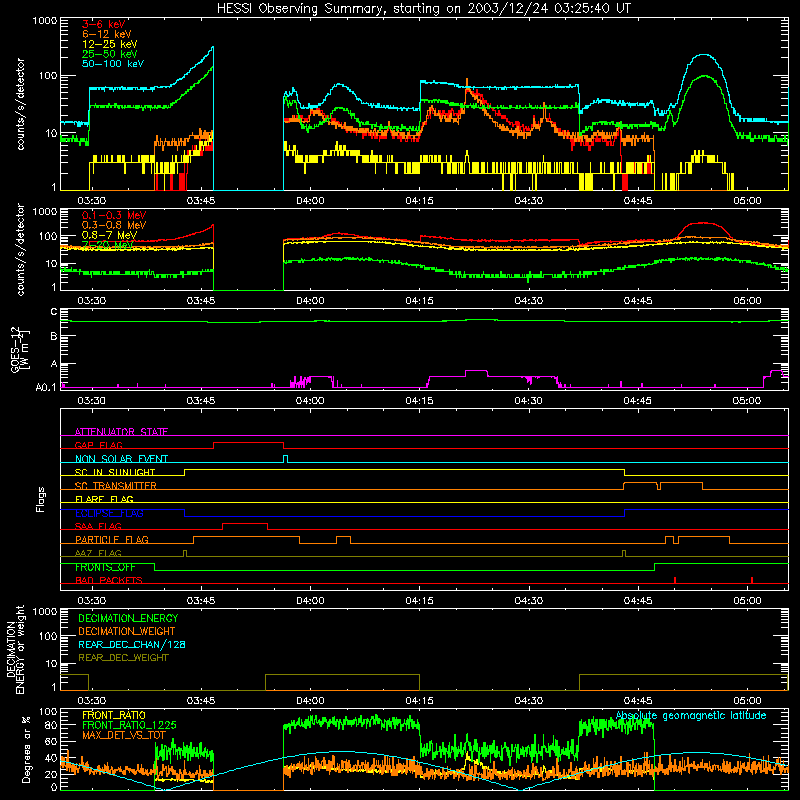Select the REAR_DEC_WEIGHT legend label
Viewport: 800px width, 800px height.
pos(123,658)
